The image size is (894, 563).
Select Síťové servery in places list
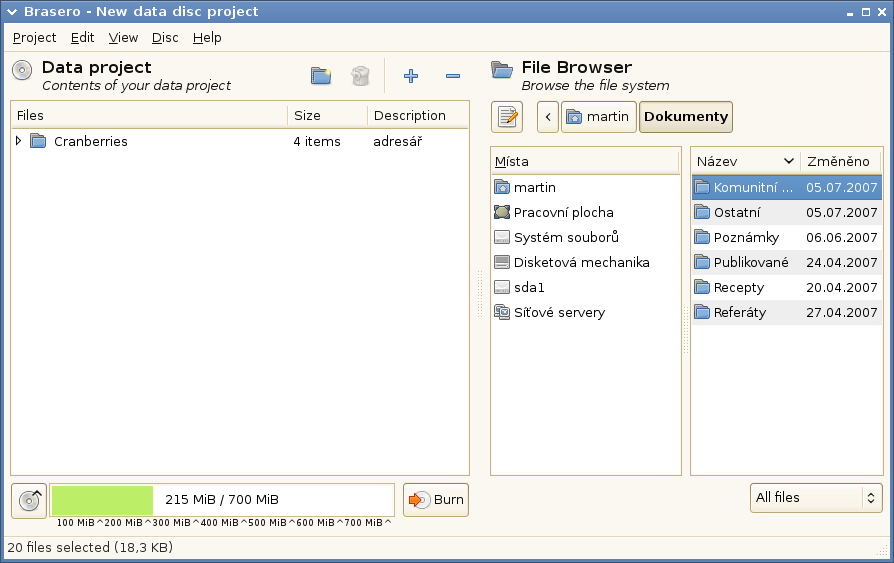tap(586, 313)
